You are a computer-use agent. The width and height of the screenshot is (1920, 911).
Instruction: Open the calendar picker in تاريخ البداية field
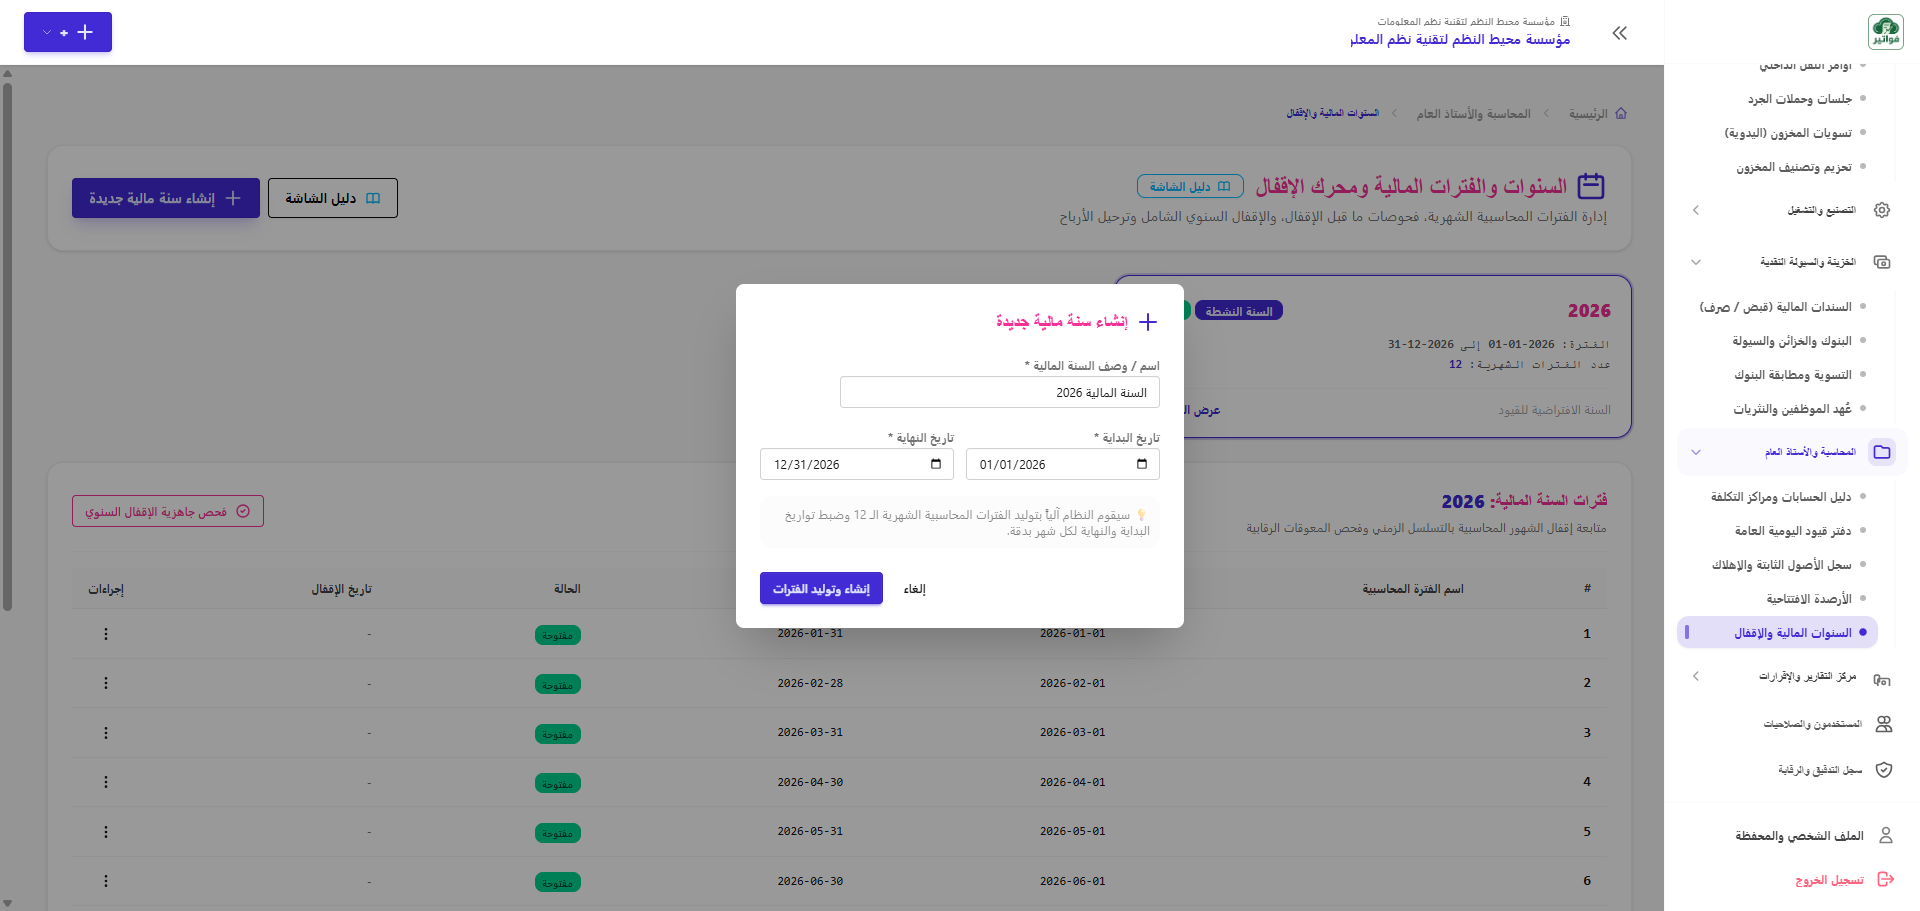tap(1142, 464)
